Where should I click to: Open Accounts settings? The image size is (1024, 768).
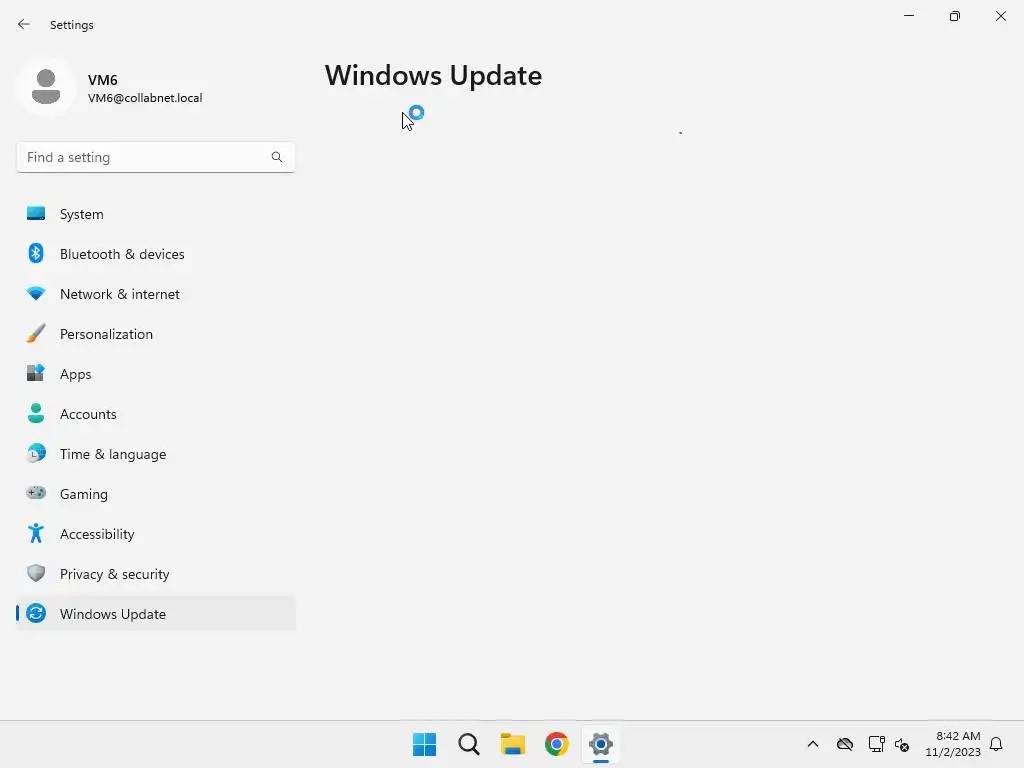point(155,414)
